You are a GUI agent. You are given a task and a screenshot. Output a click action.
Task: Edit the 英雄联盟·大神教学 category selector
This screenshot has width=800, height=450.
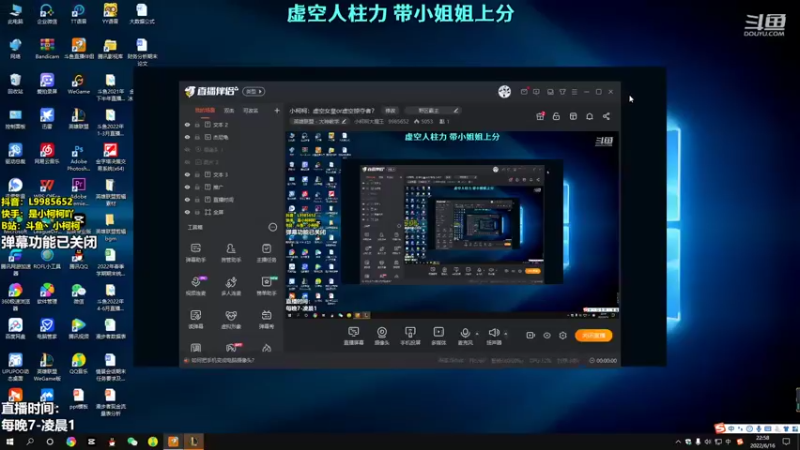[x=319, y=121]
